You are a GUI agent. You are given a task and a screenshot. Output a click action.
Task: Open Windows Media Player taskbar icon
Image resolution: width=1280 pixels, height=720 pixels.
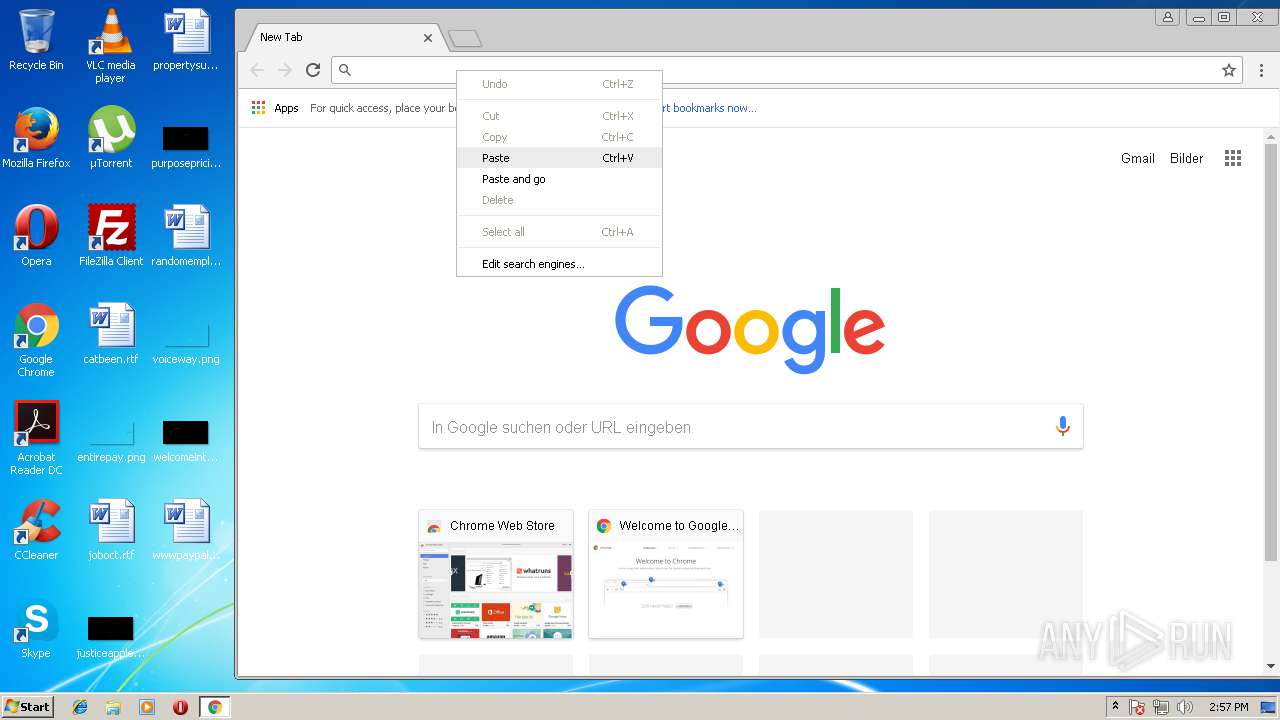(x=147, y=707)
